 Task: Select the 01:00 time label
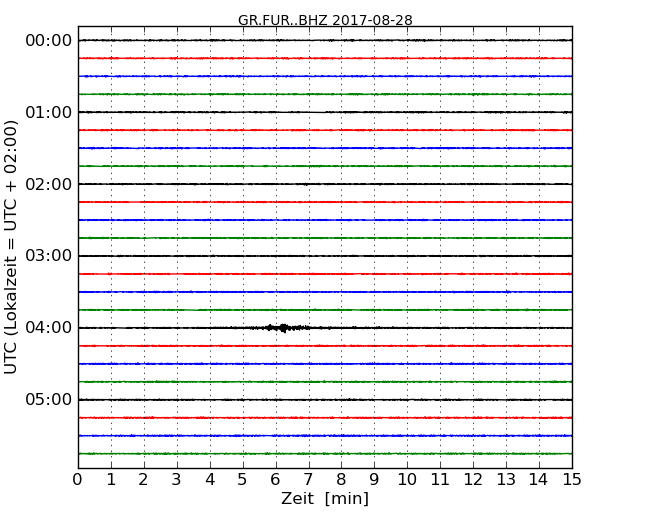coord(49,112)
